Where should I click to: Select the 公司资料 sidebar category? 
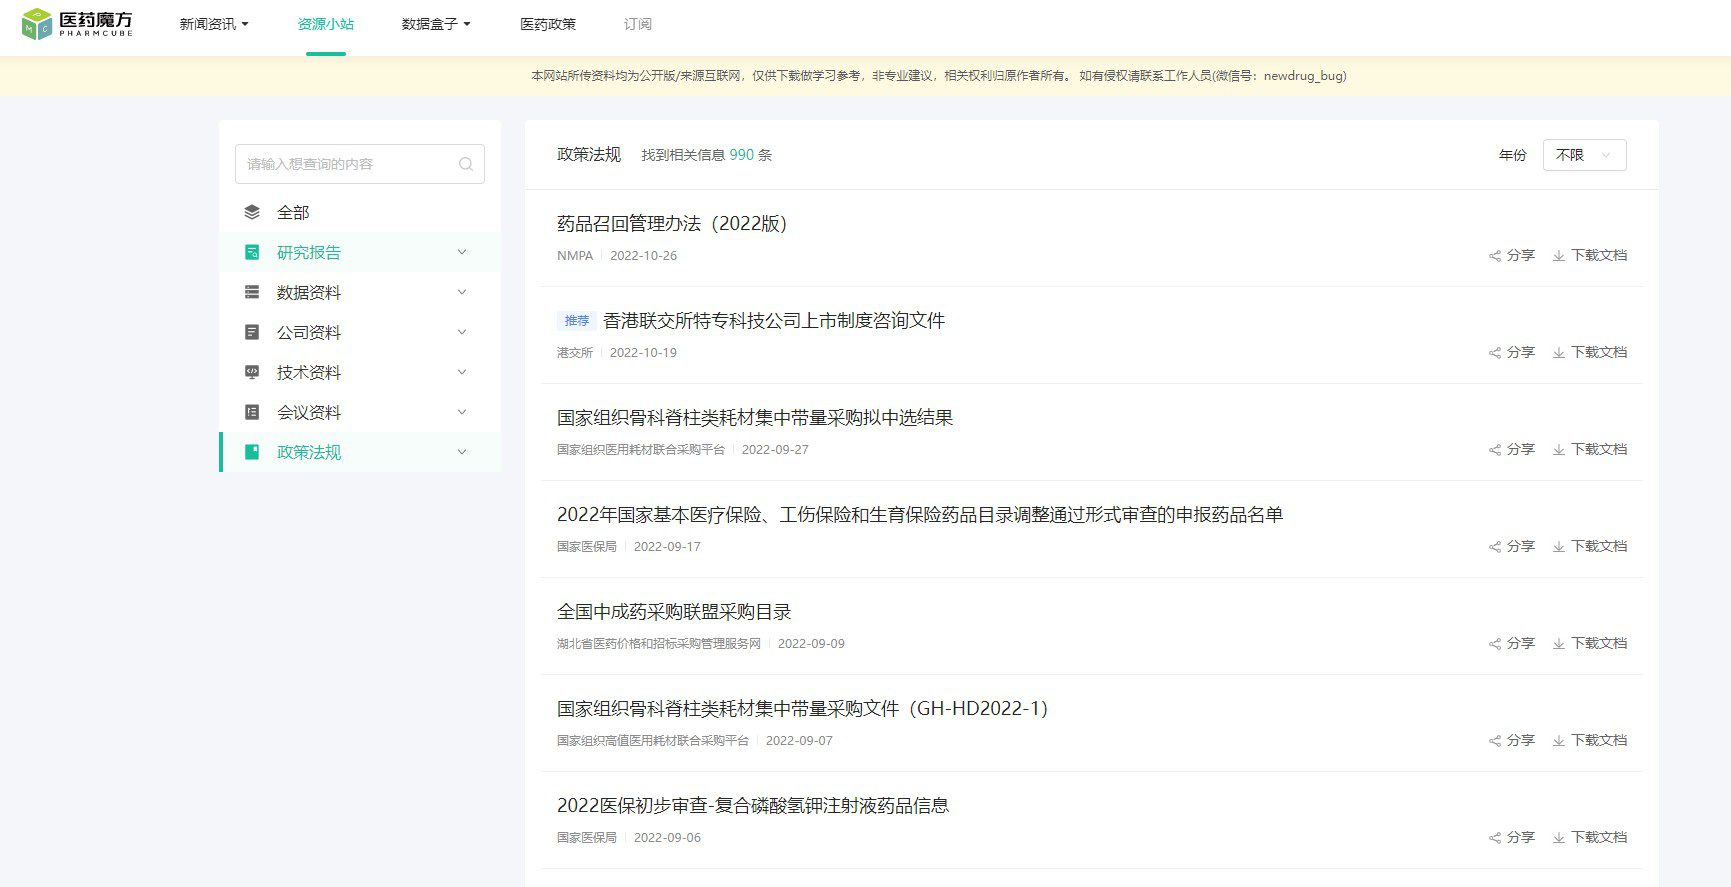pos(360,332)
